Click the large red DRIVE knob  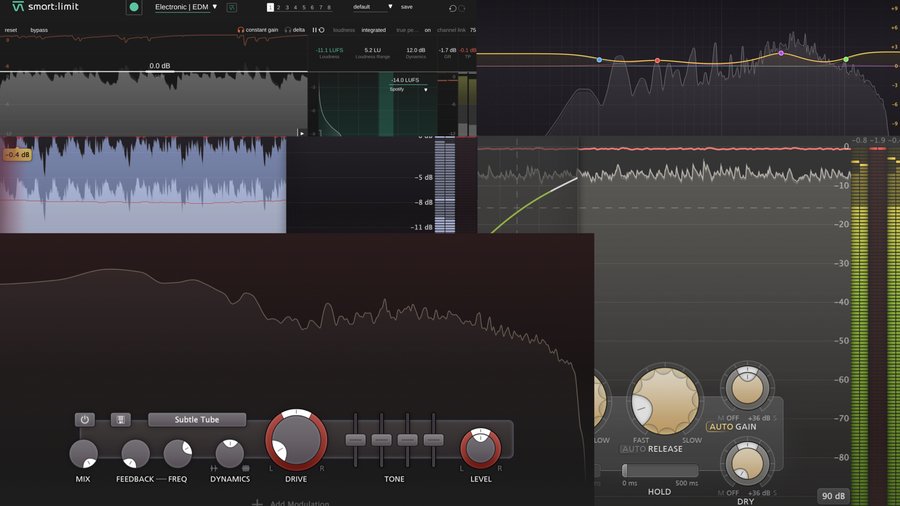[296, 439]
